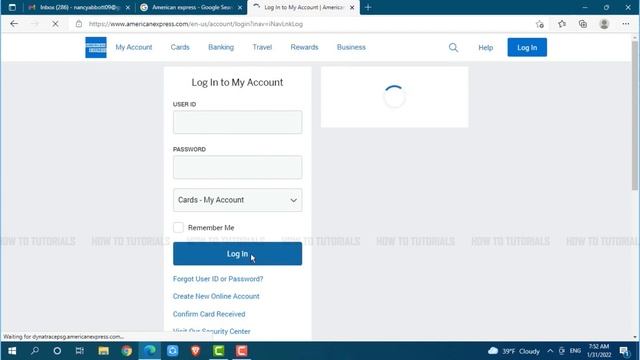
Task: Open Cortana from the taskbar
Action: point(57,351)
